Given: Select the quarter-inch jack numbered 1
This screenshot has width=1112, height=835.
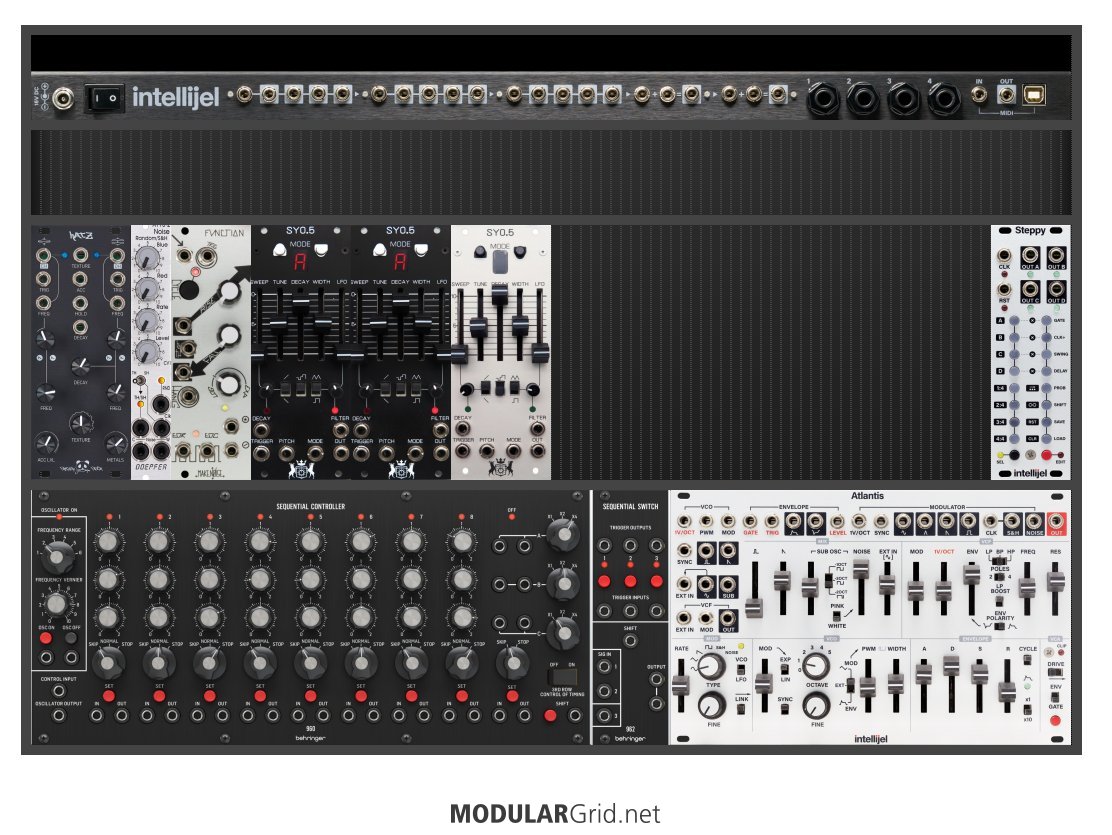Looking at the screenshot, I should [x=822, y=99].
